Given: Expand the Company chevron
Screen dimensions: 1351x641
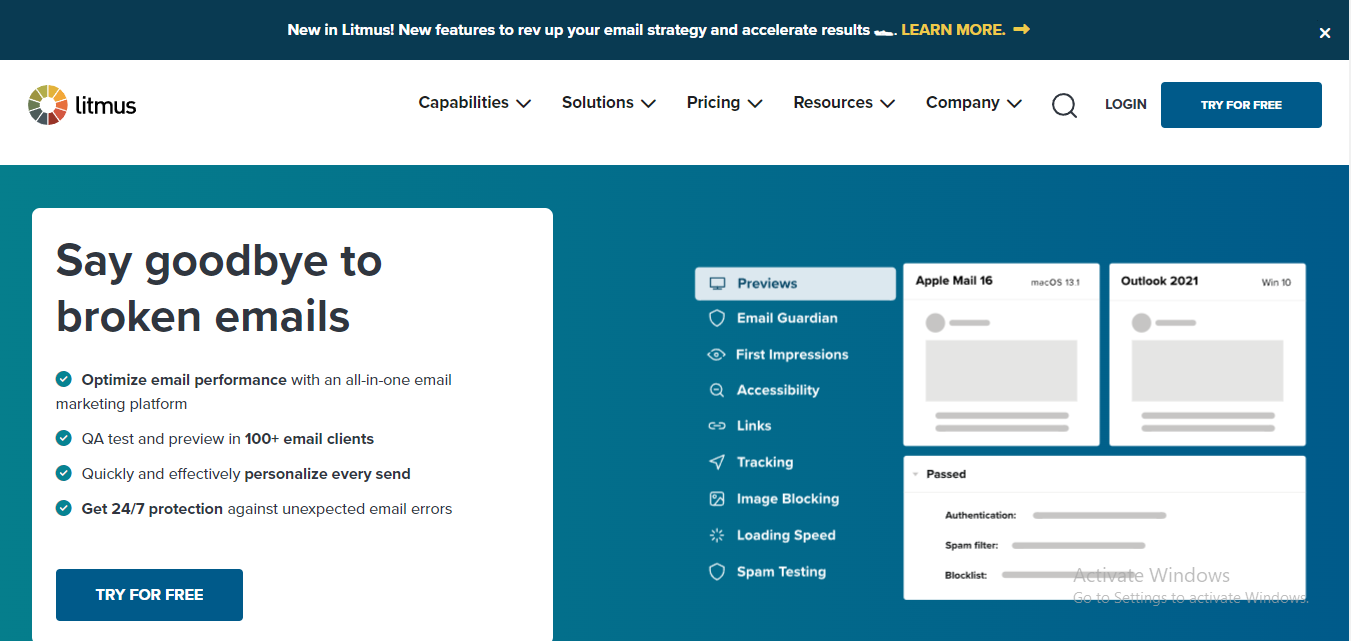Looking at the screenshot, I should [x=1014, y=104].
